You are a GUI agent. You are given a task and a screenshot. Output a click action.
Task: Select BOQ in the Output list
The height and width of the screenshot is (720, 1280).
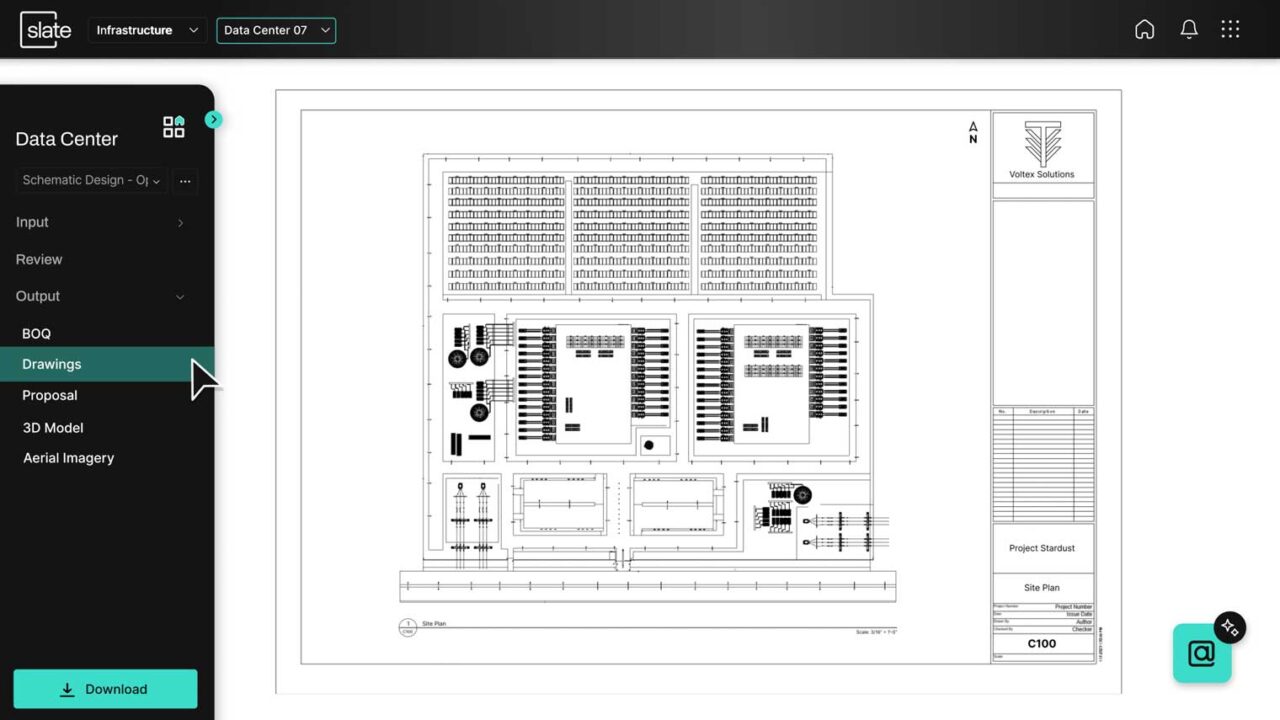click(x=36, y=333)
